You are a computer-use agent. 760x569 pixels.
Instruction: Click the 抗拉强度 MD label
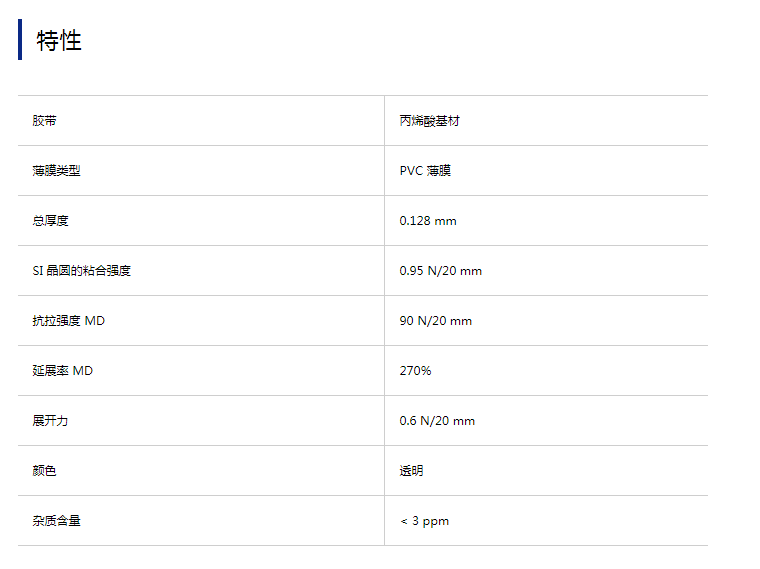click(x=68, y=321)
